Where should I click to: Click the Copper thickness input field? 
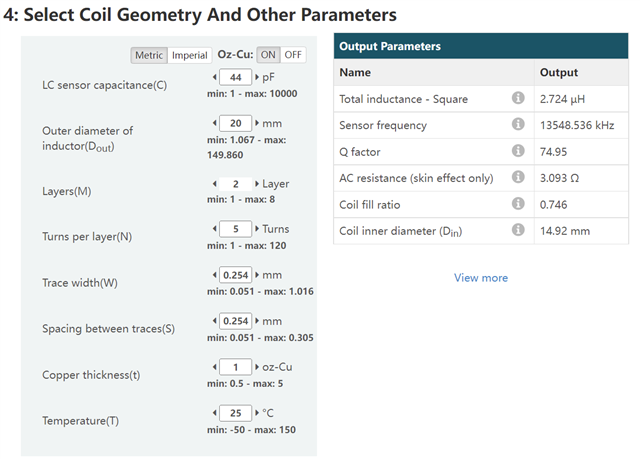click(x=235, y=367)
